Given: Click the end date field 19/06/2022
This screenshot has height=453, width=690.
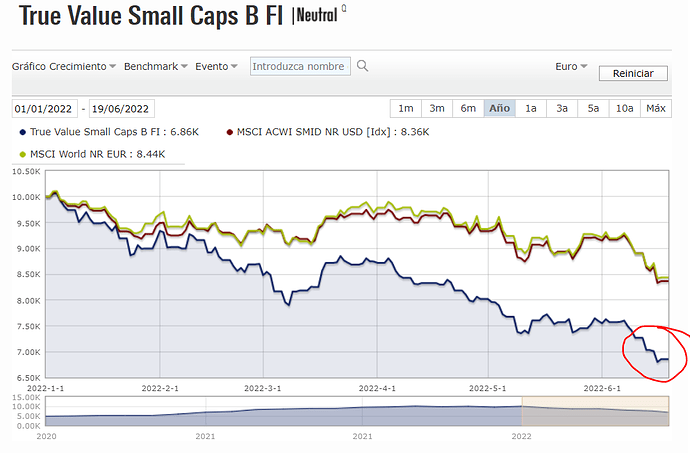Looking at the screenshot, I should coord(122,109).
